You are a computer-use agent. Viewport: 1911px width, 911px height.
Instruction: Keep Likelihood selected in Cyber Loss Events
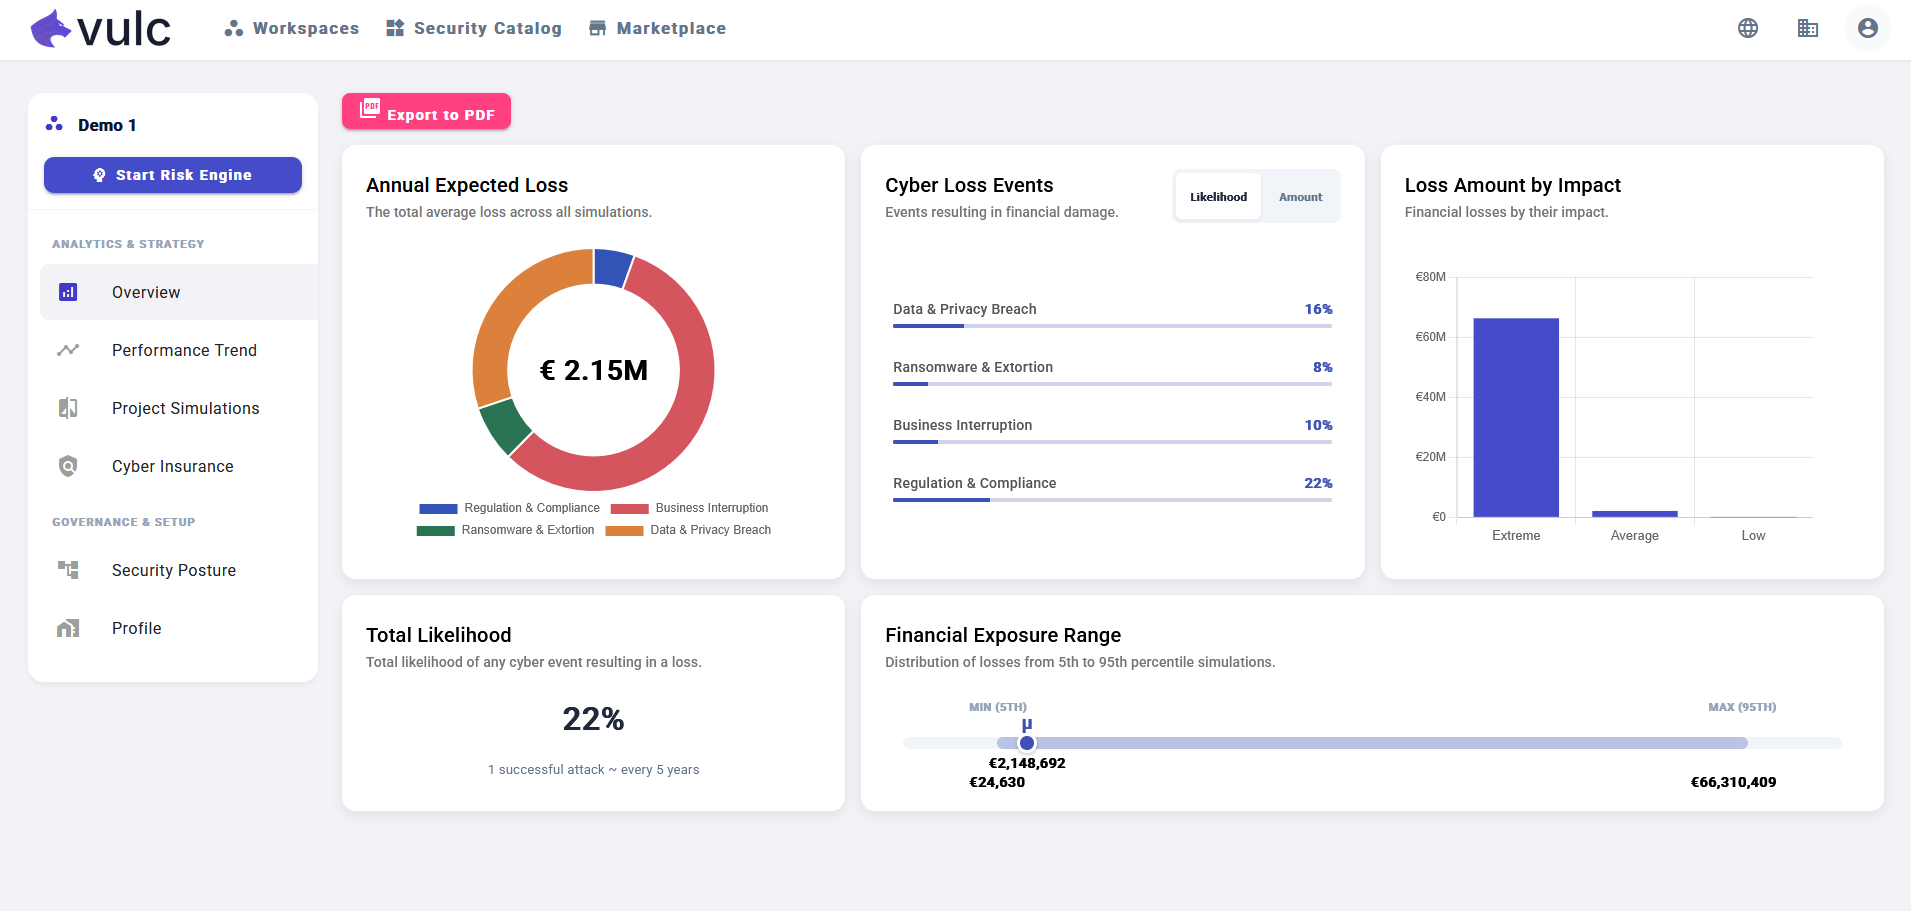1217,196
